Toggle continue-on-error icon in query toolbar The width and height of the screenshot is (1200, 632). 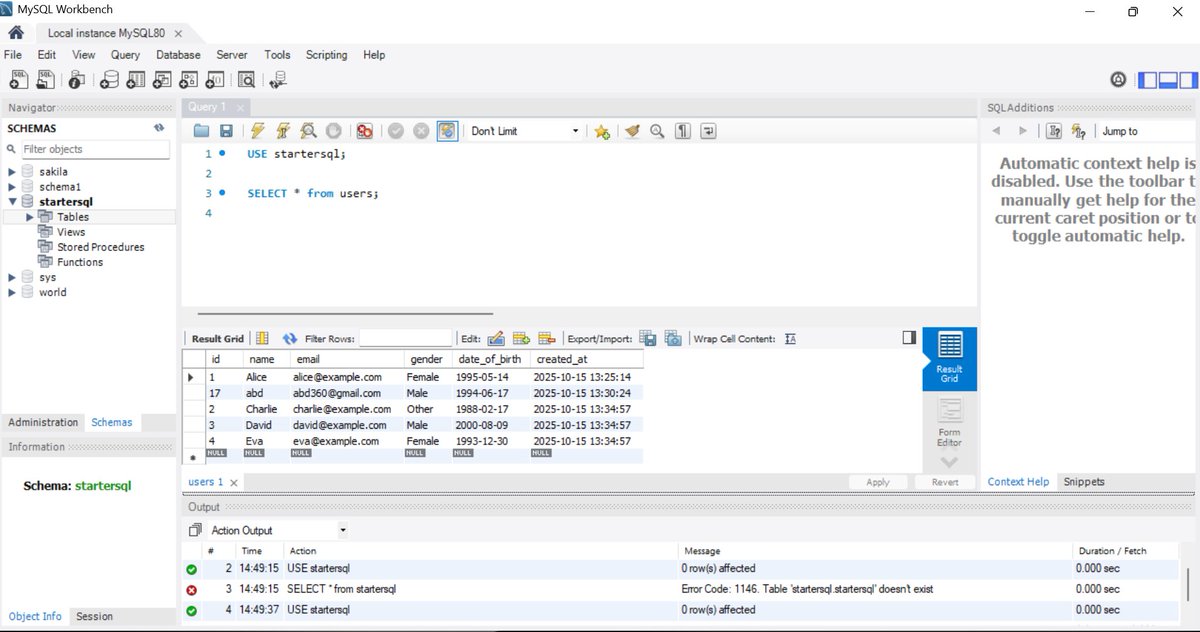[365, 131]
